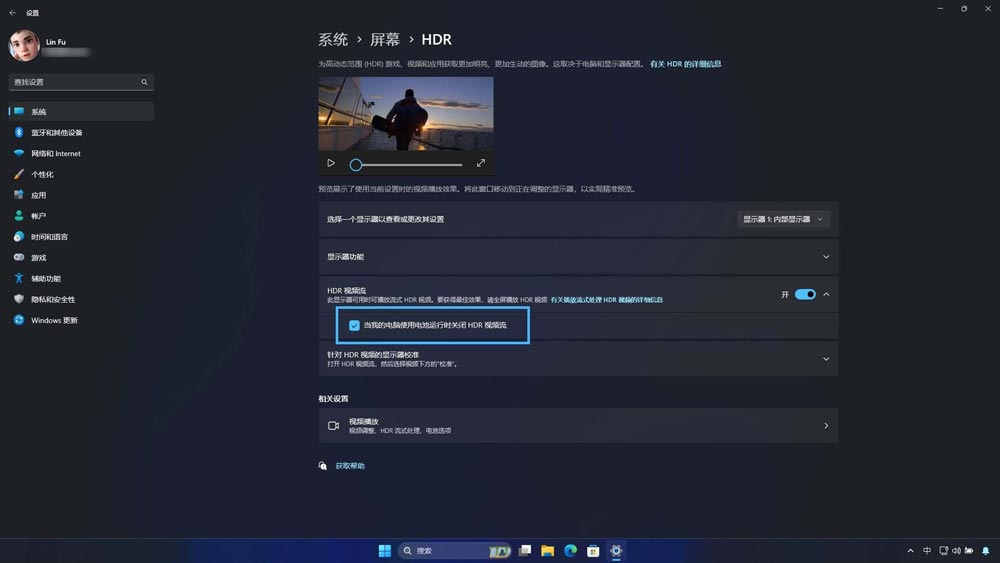Open 有关 HDR 的详细信息 link
This screenshot has width=1000, height=563.
686,64
